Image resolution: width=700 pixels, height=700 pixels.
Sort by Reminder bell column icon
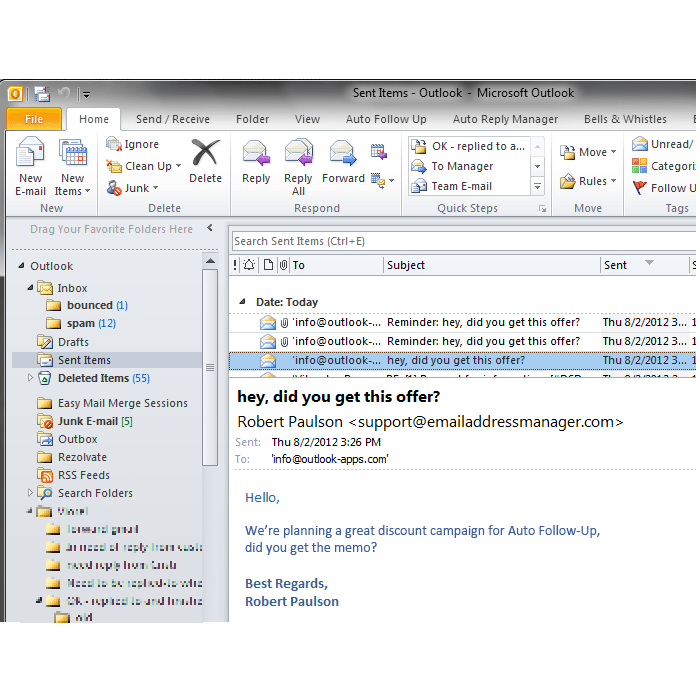[x=249, y=265]
